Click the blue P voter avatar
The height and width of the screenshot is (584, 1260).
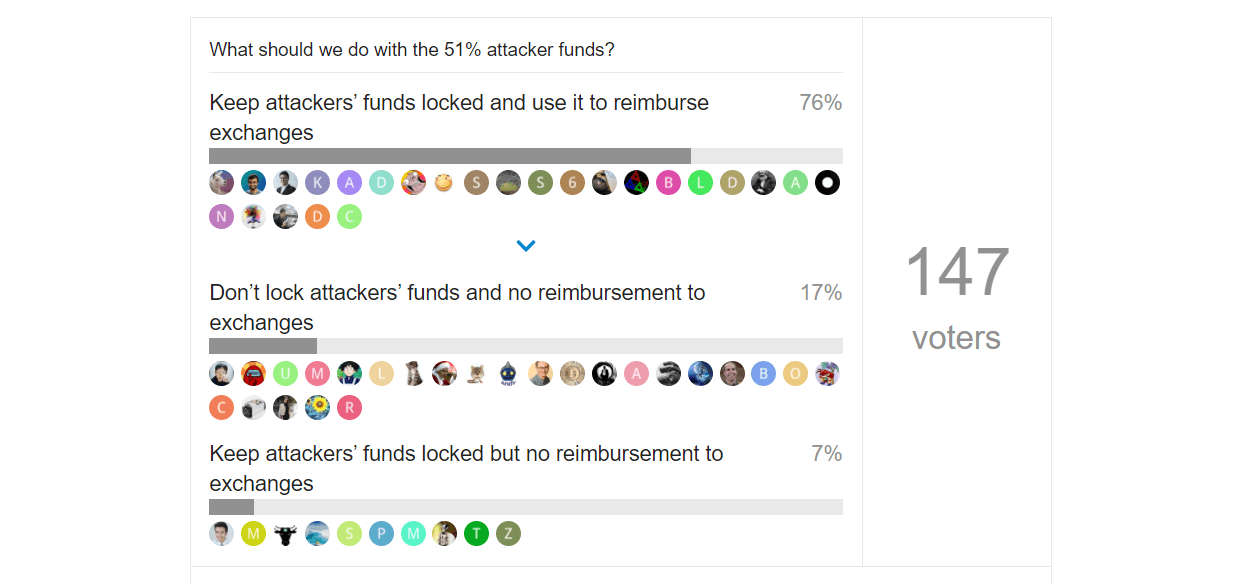pos(381,533)
